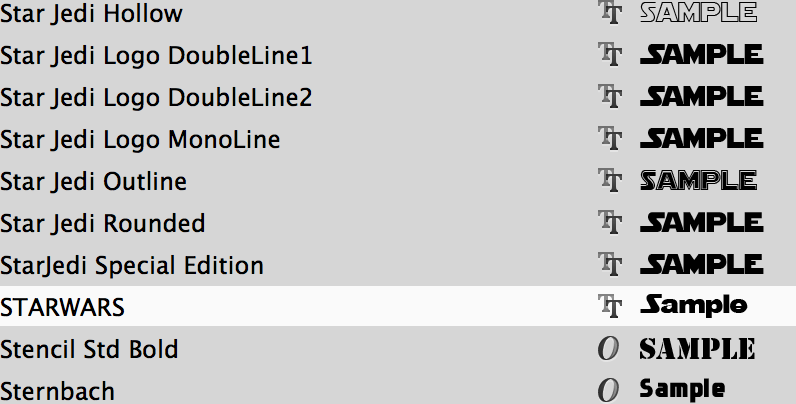The width and height of the screenshot is (796, 404).
Task: Click the OpenType icon next to Sternbach
Action: click(x=608, y=390)
